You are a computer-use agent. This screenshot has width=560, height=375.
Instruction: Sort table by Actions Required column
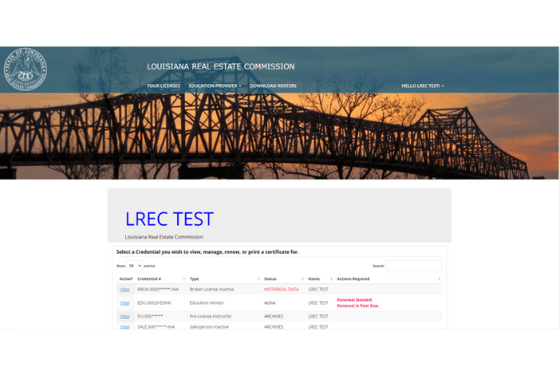pyautogui.click(x=388, y=279)
